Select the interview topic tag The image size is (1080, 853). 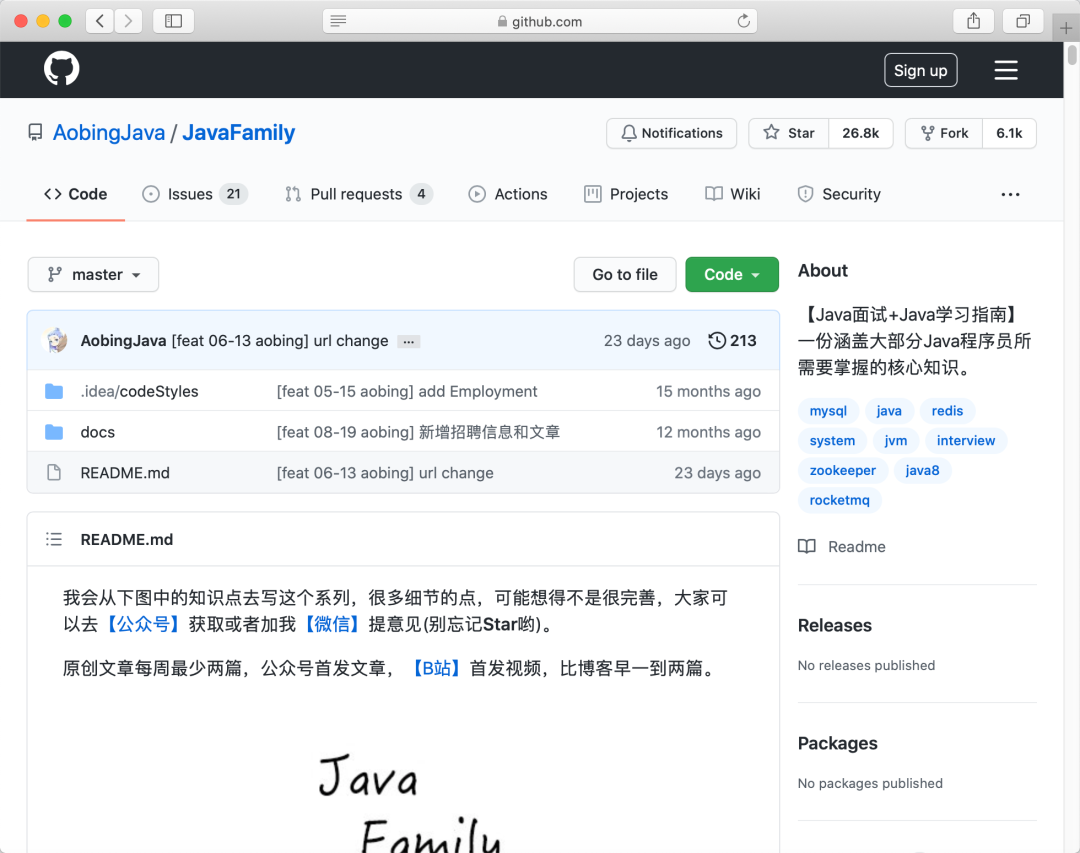click(966, 440)
